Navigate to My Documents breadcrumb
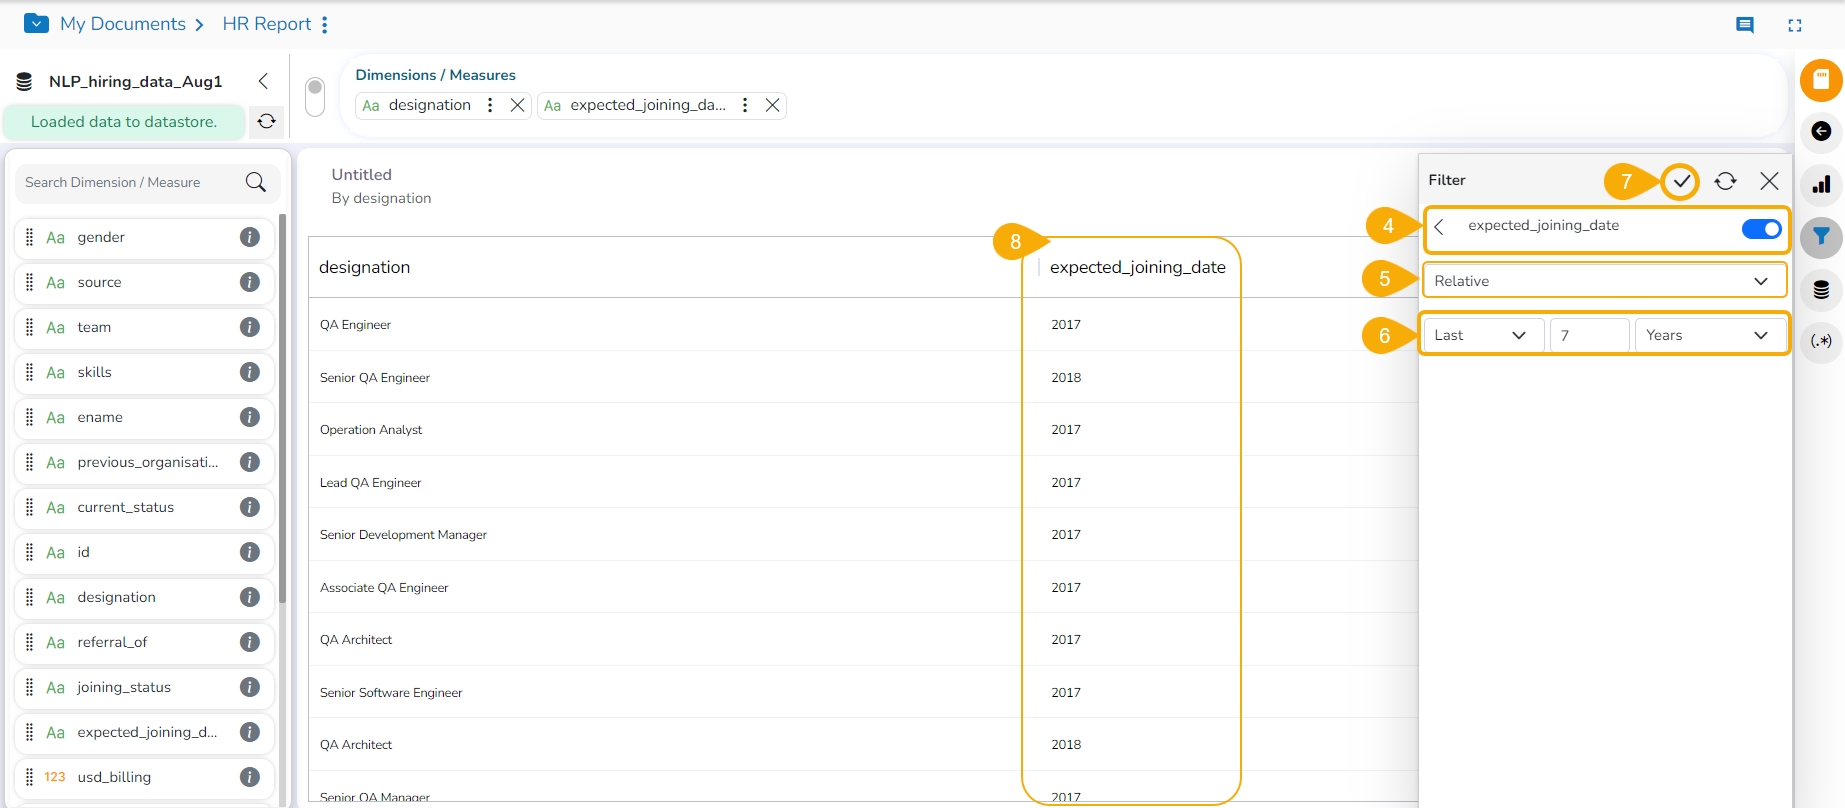 tap(122, 24)
